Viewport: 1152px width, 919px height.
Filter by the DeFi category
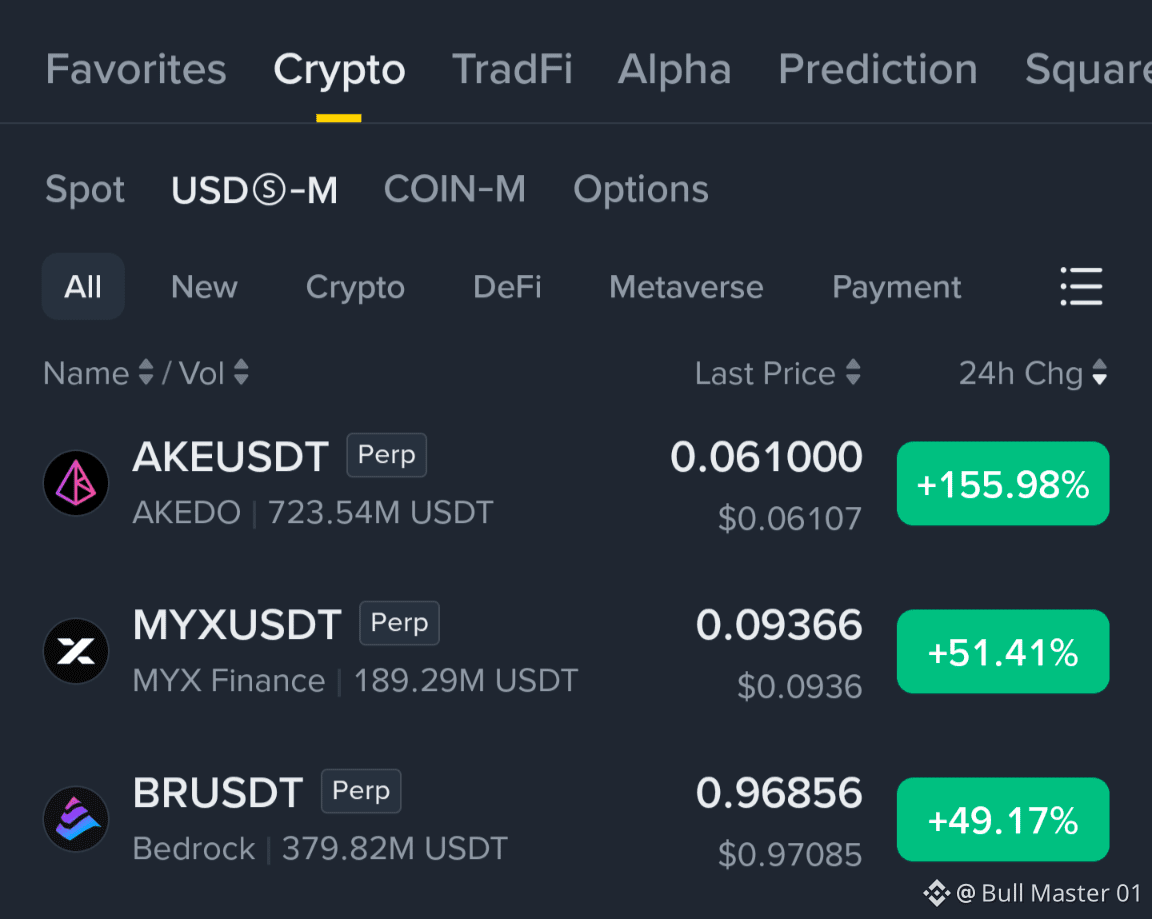tap(507, 287)
